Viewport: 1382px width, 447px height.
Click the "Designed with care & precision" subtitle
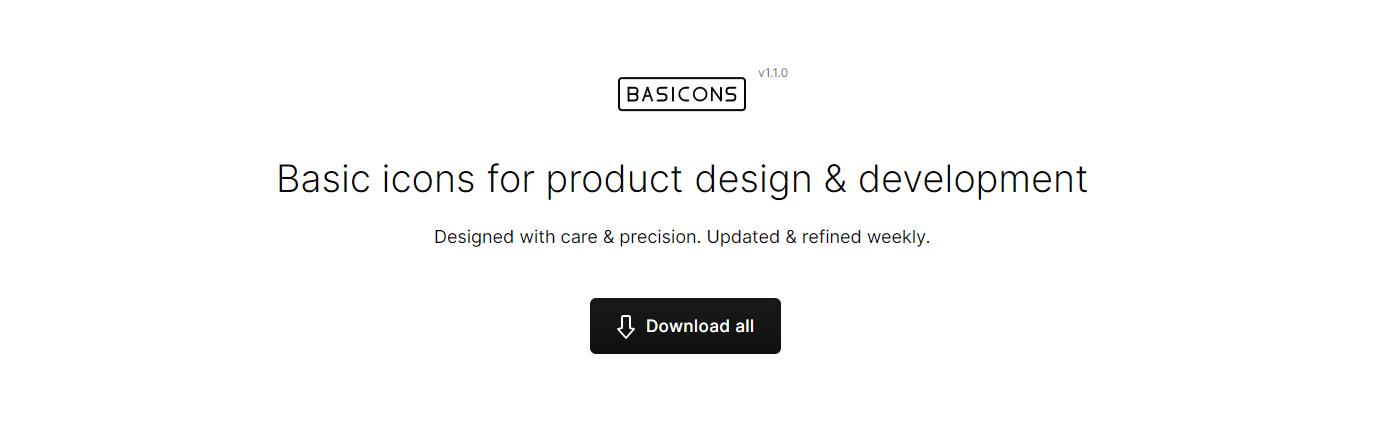pos(568,237)
